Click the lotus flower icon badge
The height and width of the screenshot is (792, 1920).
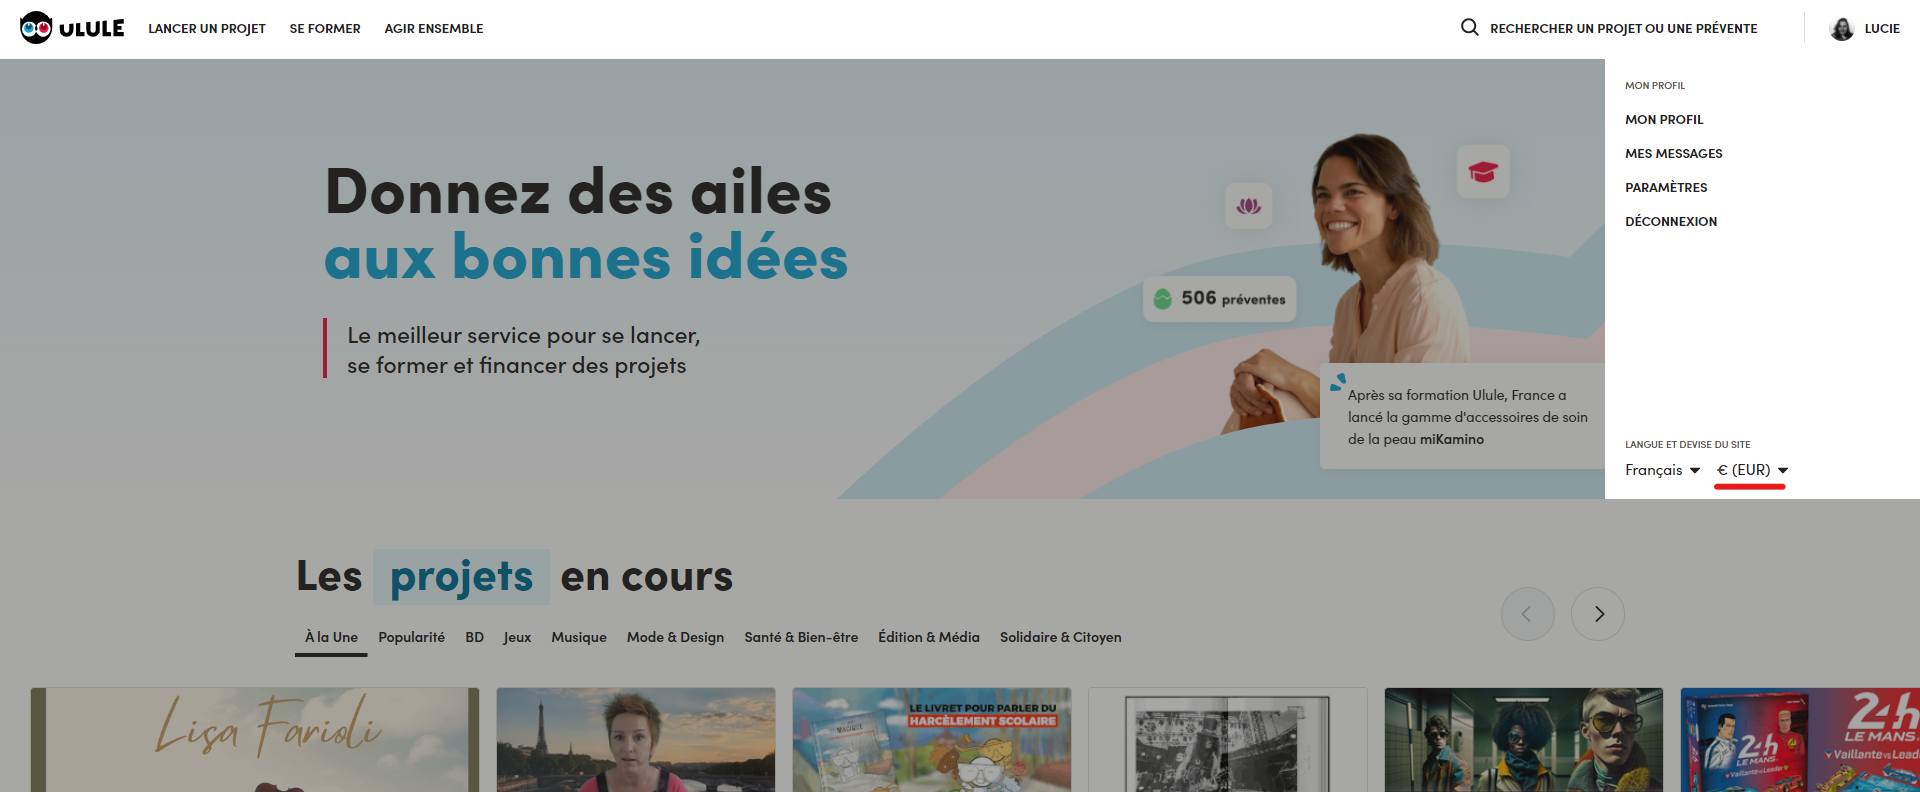pyautogui.click(x=1249, y=206)
